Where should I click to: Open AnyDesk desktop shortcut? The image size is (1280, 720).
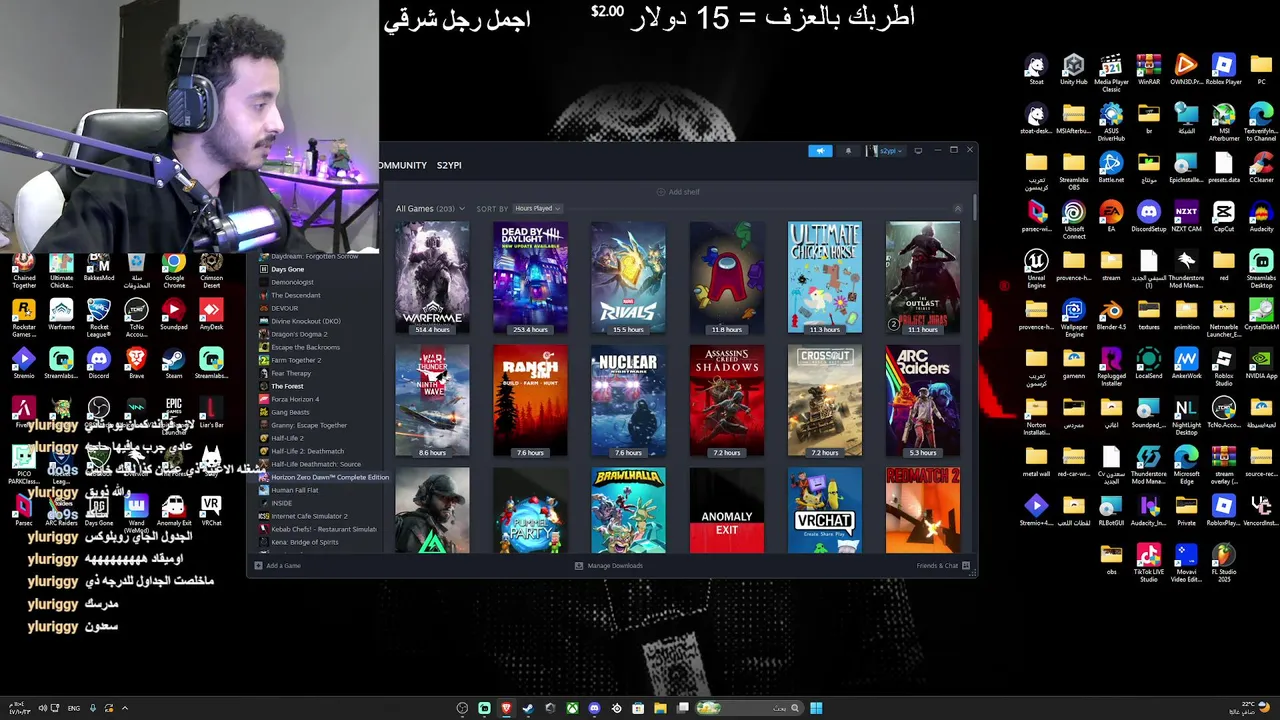[211, 314]
